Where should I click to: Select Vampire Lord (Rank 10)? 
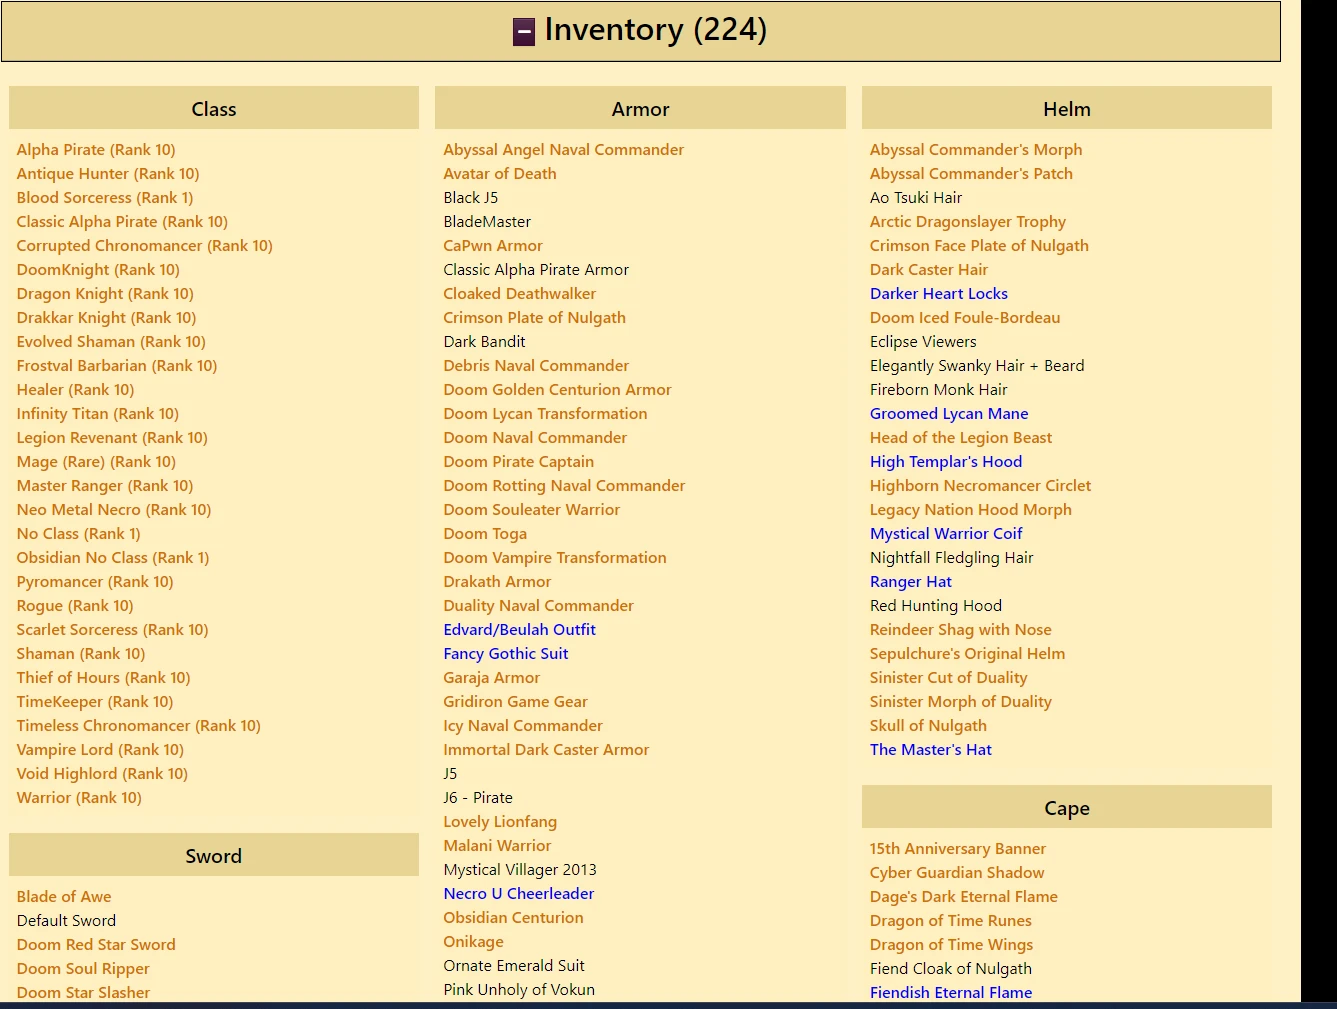click(100, 750)
